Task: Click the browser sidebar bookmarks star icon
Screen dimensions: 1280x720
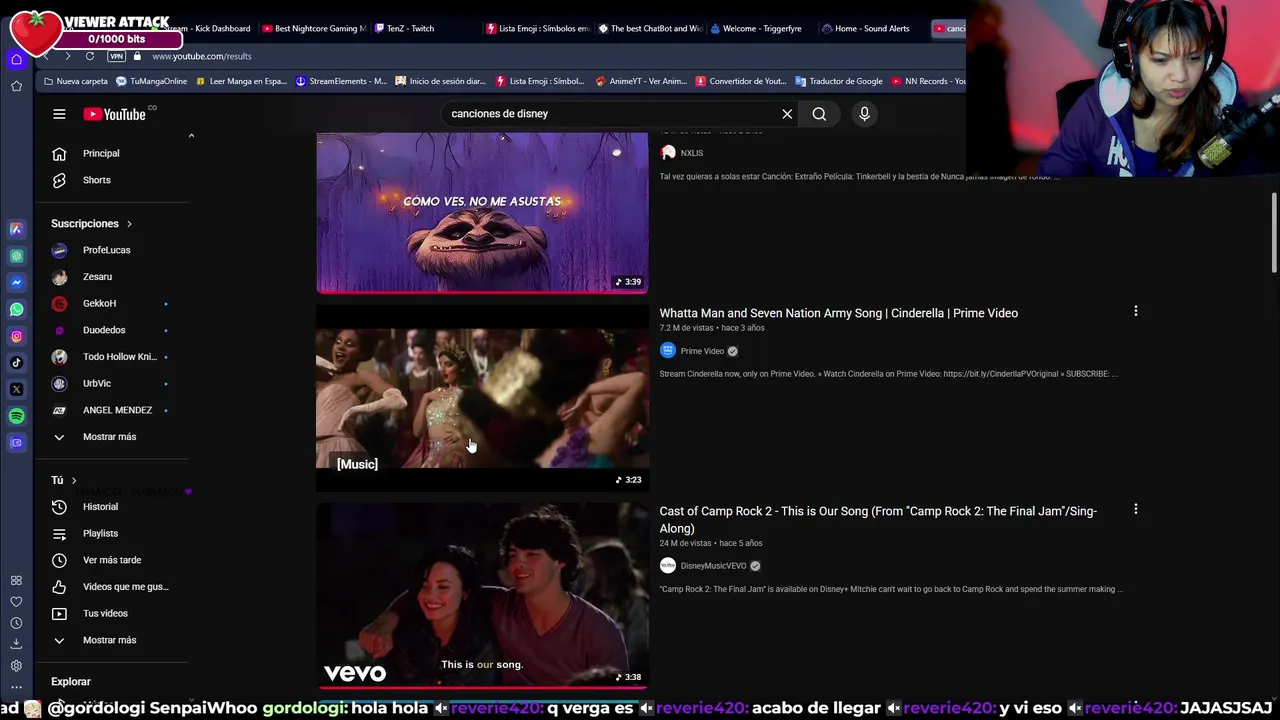Action: [x=16, y=86]
